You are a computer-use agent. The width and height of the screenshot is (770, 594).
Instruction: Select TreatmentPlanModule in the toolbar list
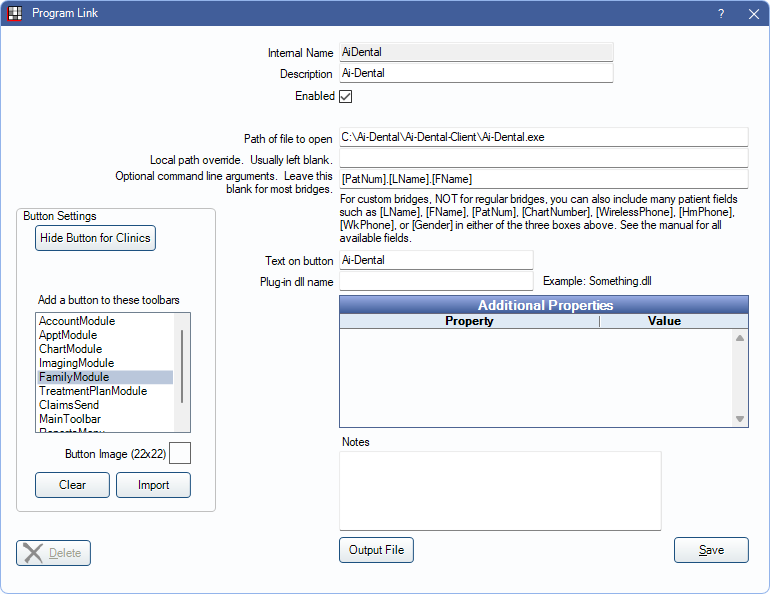tap(93, 391)
